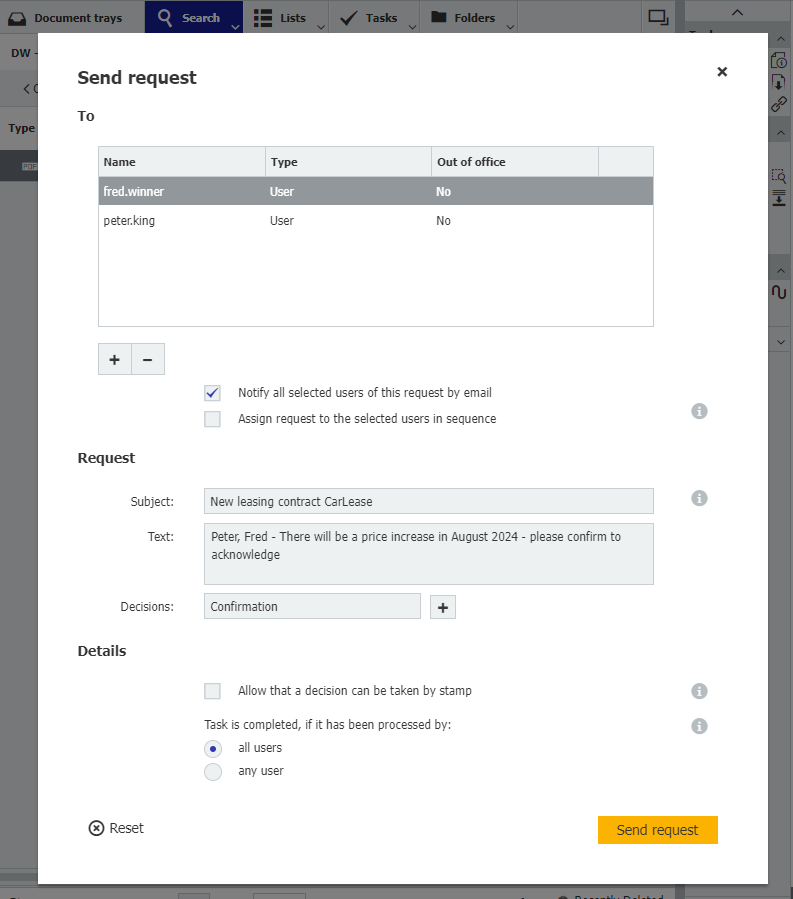Open the viewer in a separate window icon
Viewport: 793px width, 899px height.
657,18
